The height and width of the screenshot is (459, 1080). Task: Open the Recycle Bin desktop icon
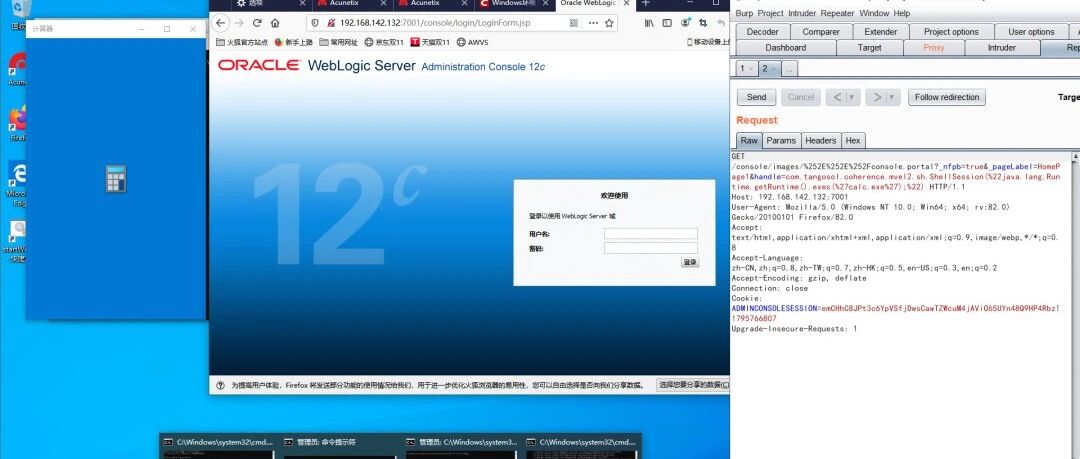(x=19, y=14)
